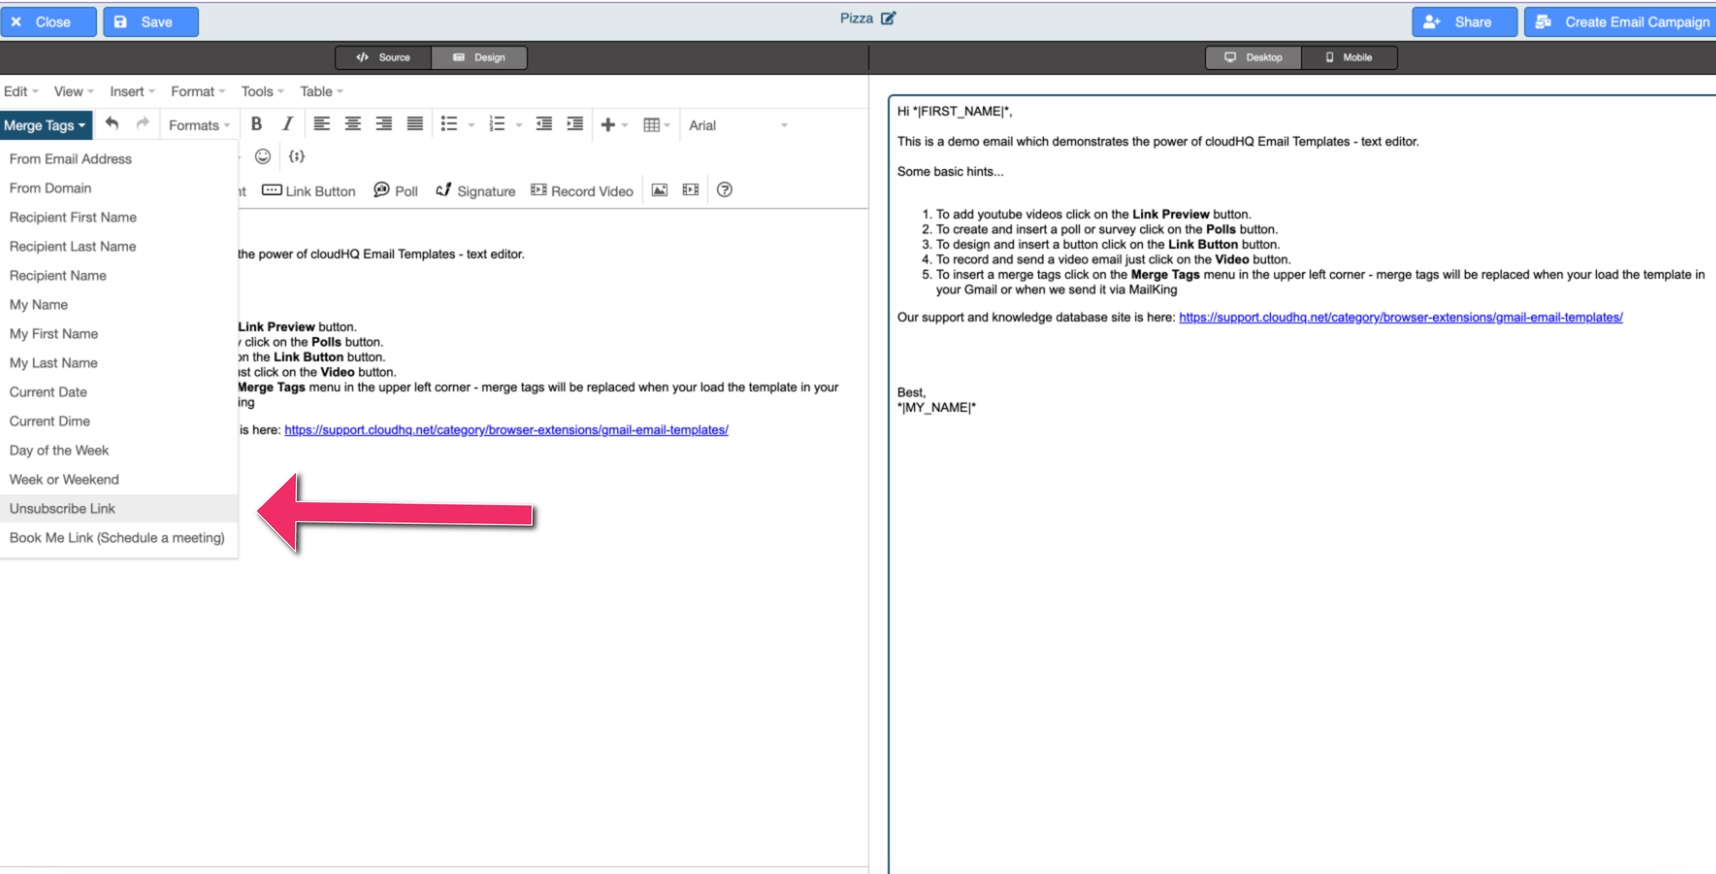
Task: Switch to Source view
Action: 383,57
